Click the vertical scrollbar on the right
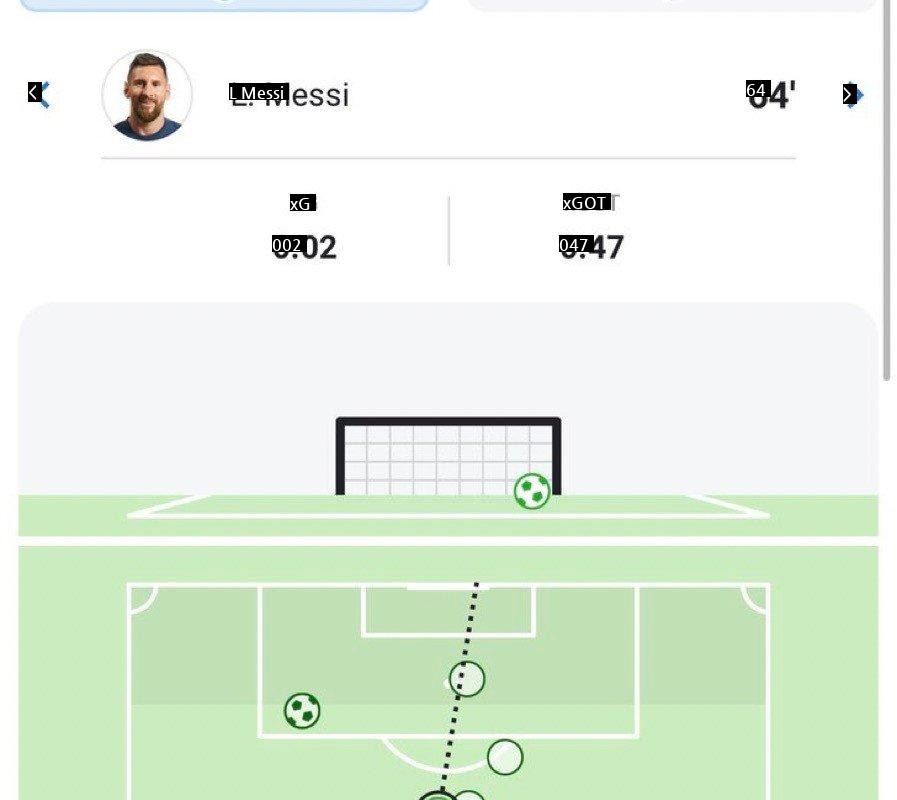 click(887, 190)
